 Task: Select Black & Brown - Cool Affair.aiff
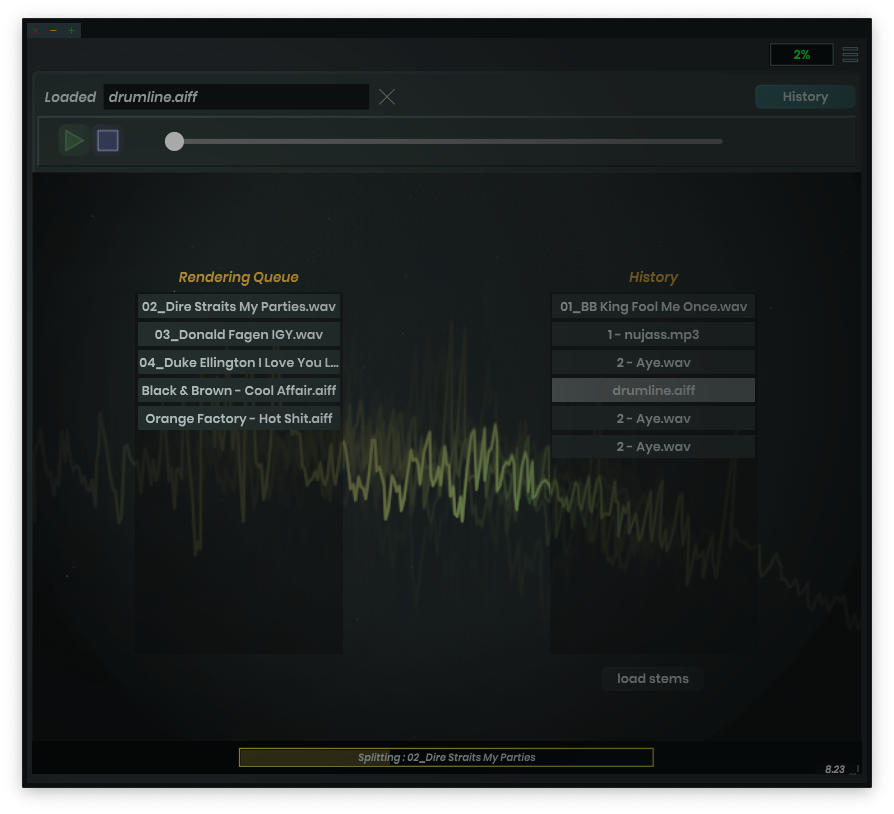(239, 391)
